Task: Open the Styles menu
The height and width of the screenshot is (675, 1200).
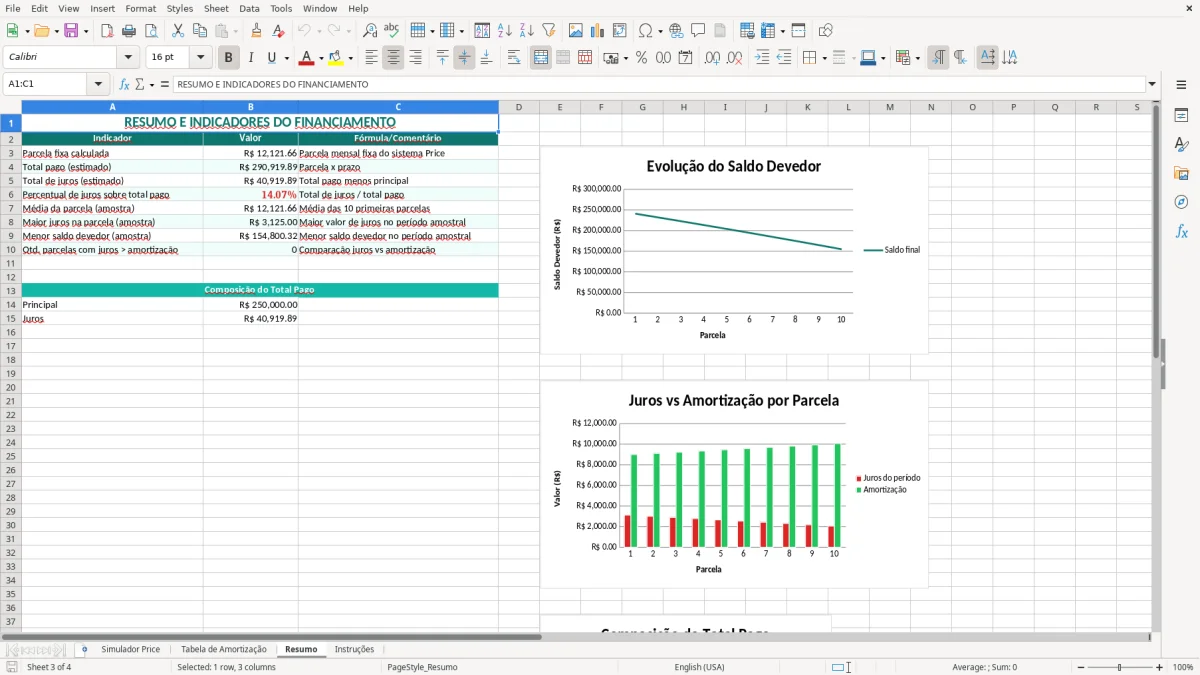Action: tap(180, 8)
